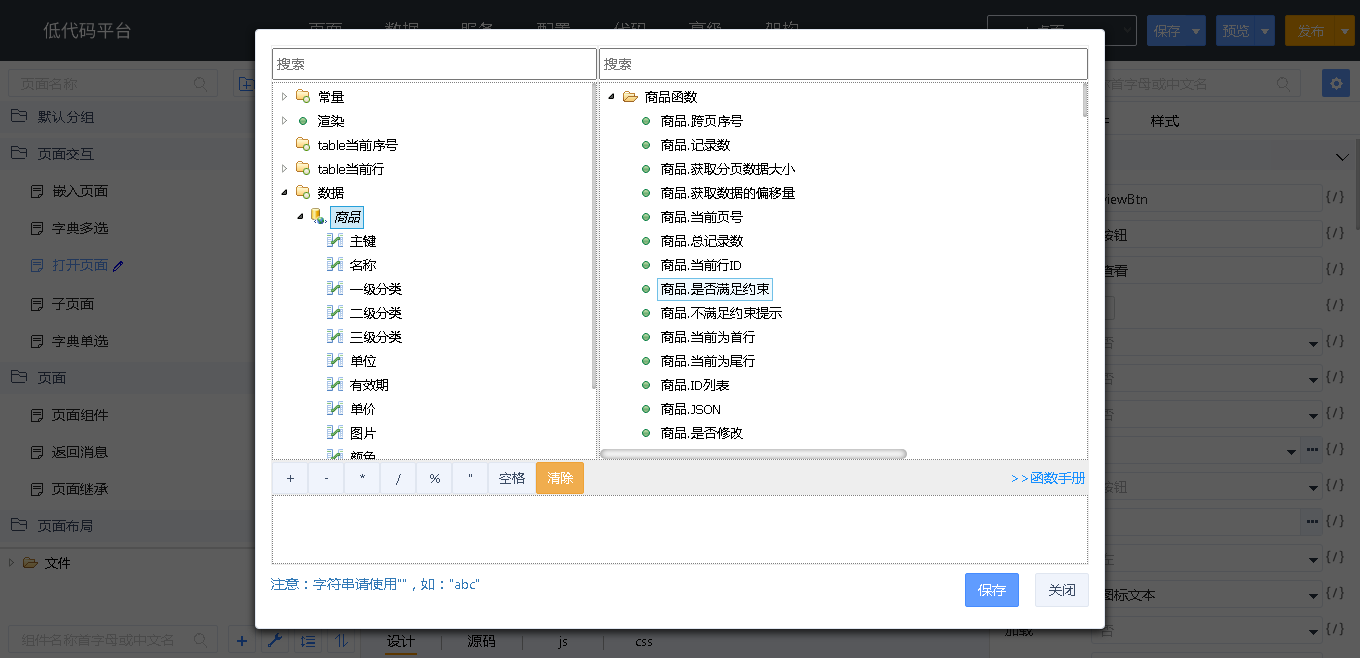Image resolution: width=1360 pixels, height=658 pixels.
Task: Click the 商品函数 open folder icon
Action: (630, 97)
